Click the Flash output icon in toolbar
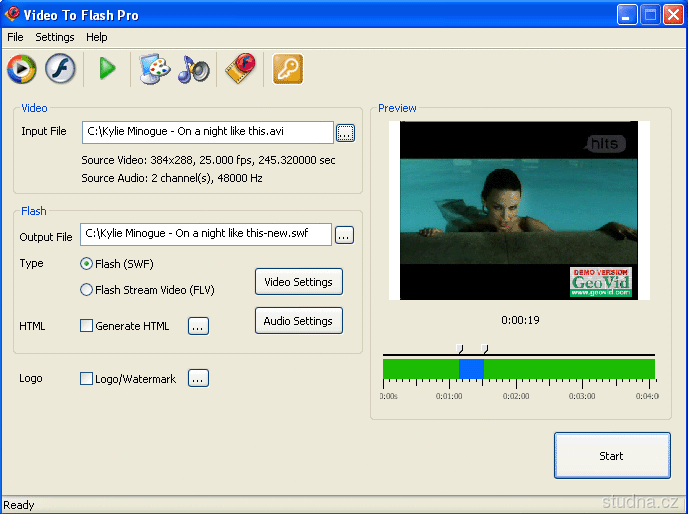Viewport: 688px width, 514px height. click(x=63, y=69)
